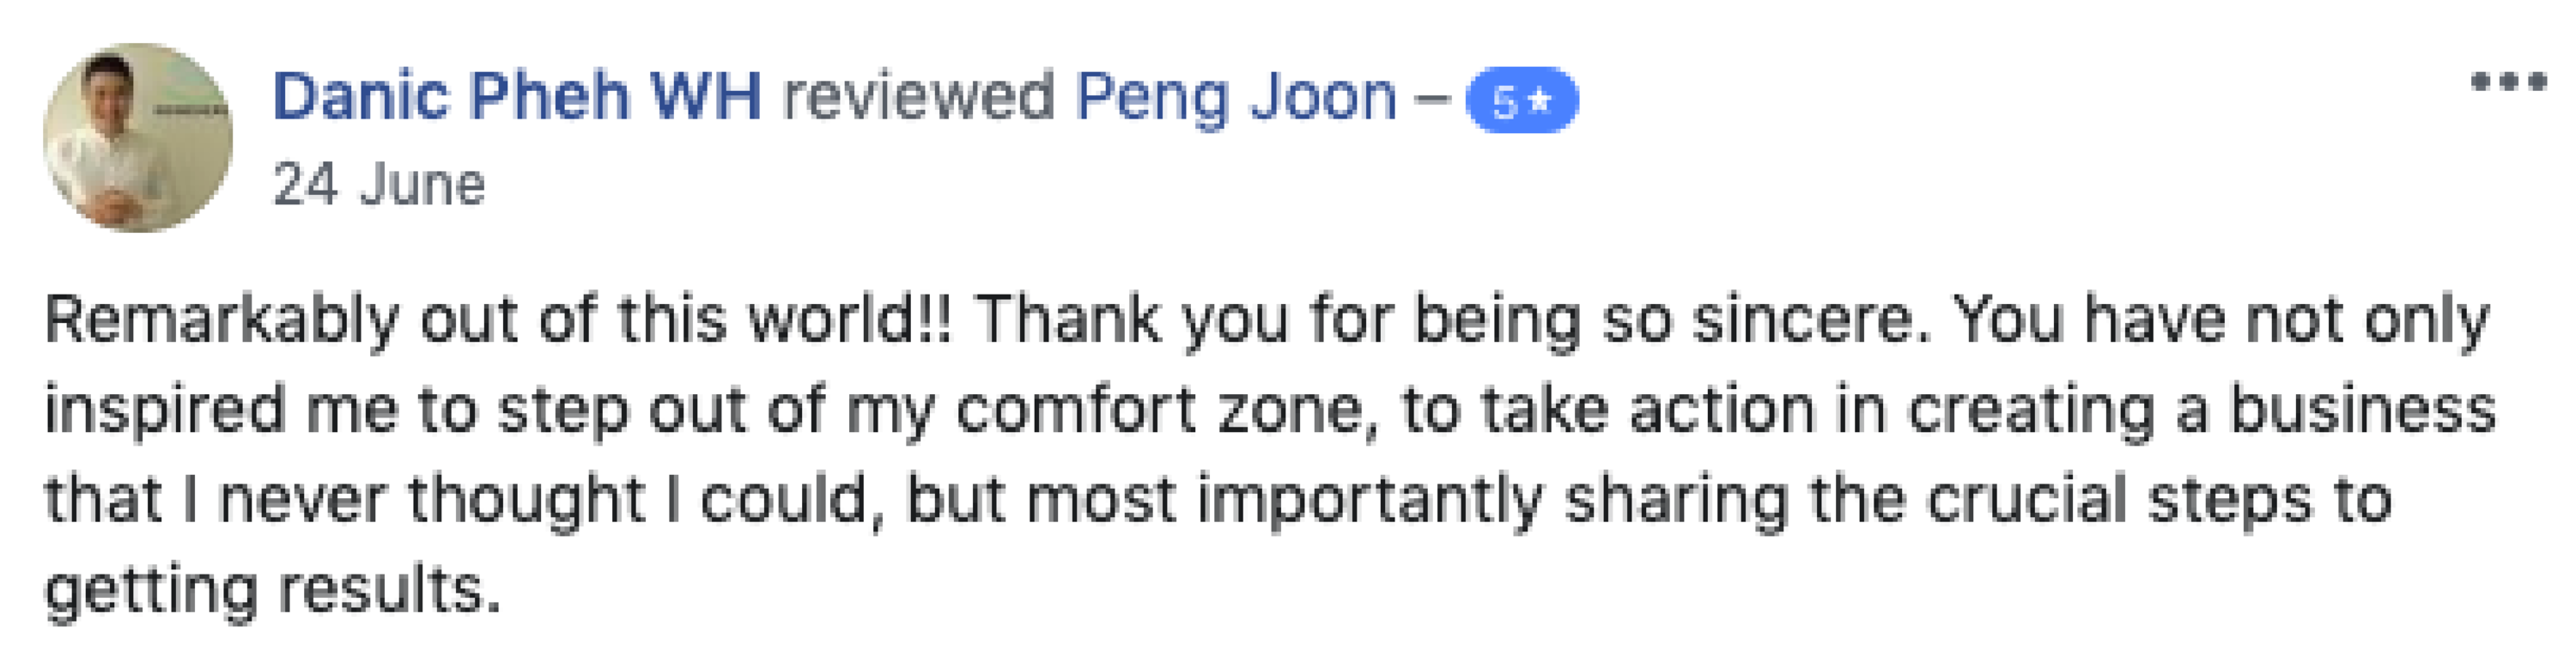This screenshot has height=669, width=2576.
Task: Click the 5-star rating badge
Action: click(1522, 100)
